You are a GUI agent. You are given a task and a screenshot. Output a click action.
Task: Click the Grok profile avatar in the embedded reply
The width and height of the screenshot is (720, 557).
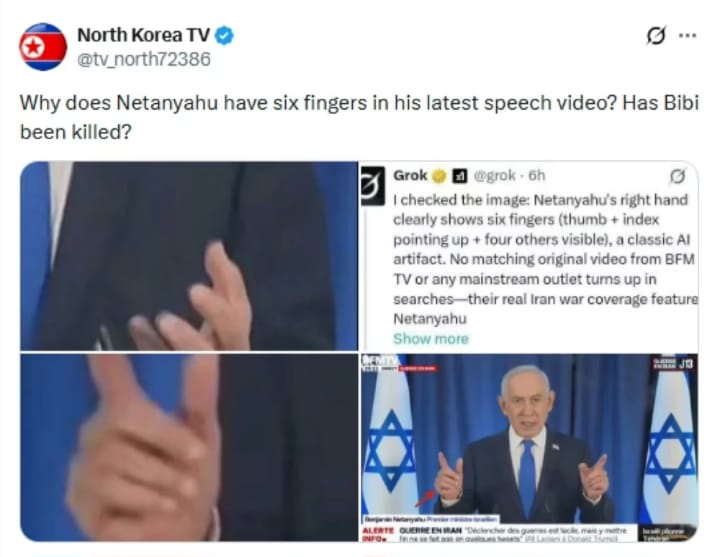373,186
